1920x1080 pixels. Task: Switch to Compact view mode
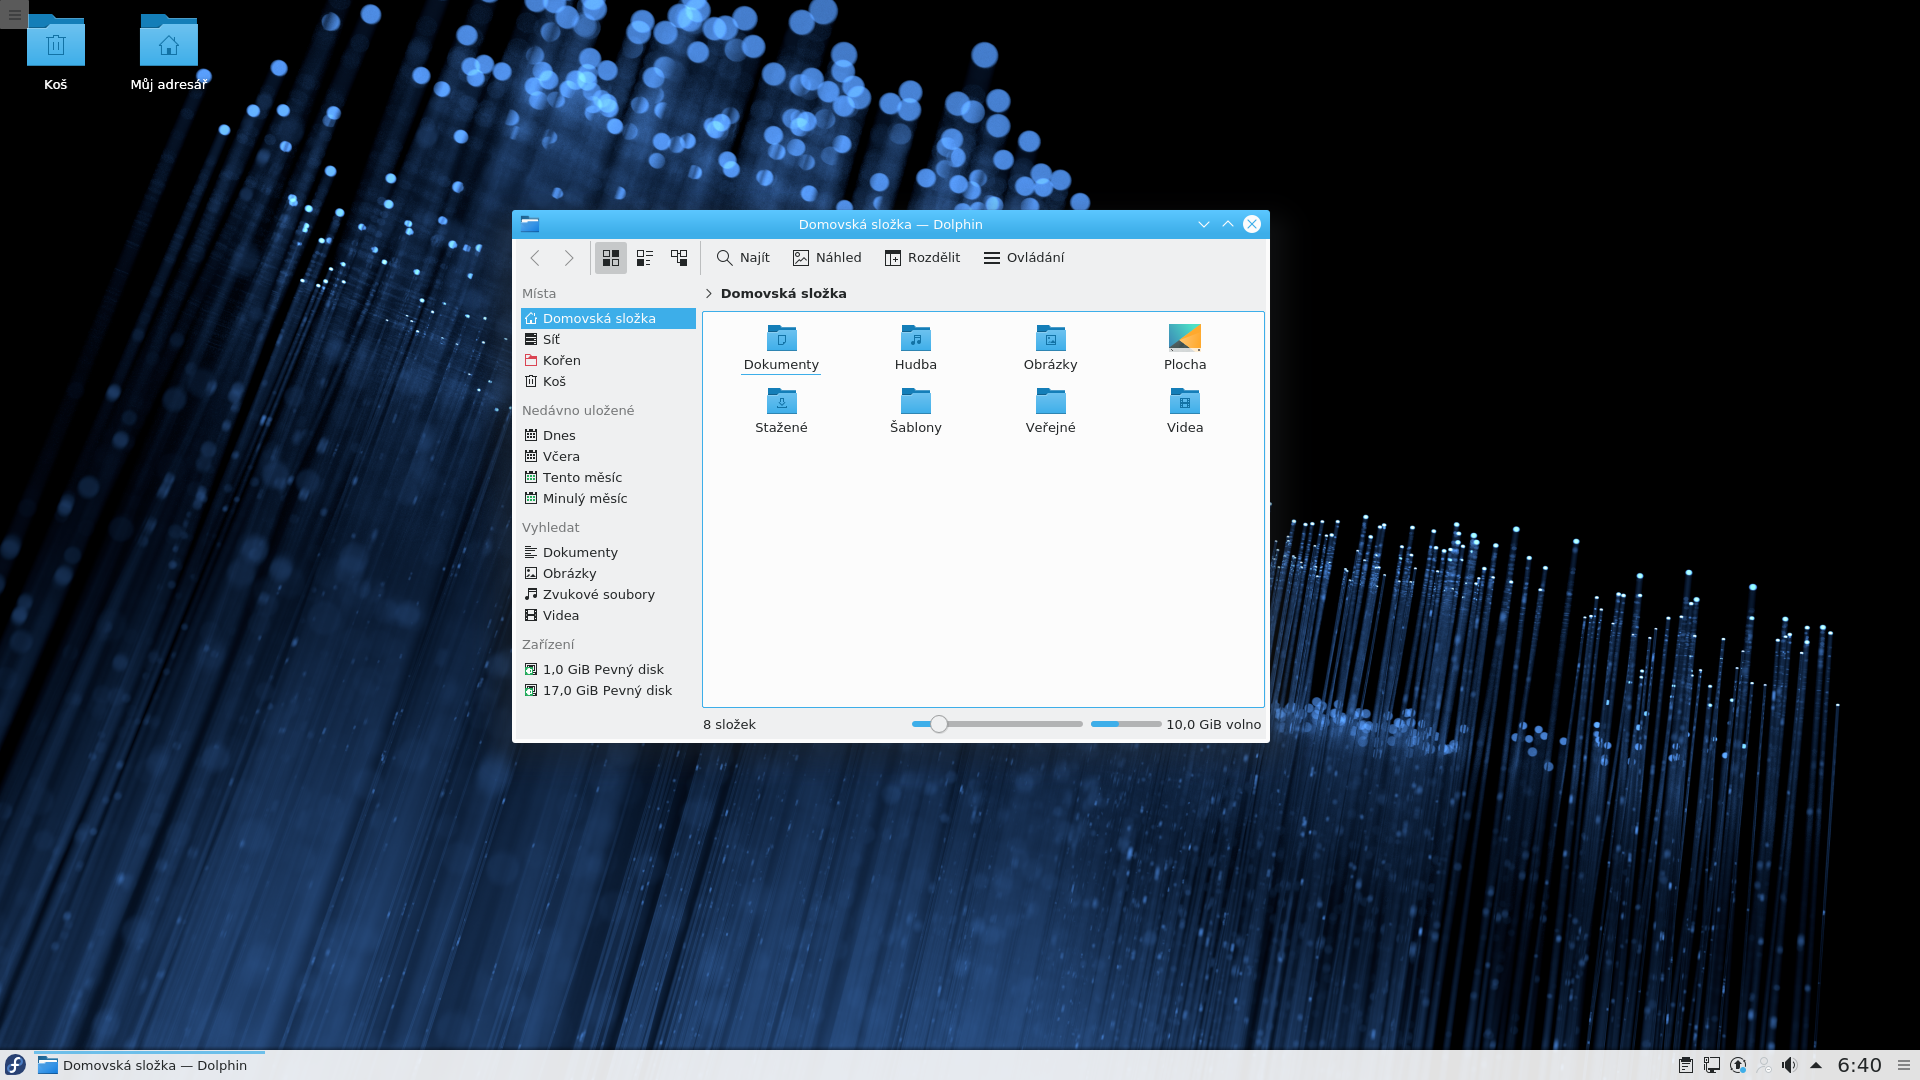coord(645,258)
